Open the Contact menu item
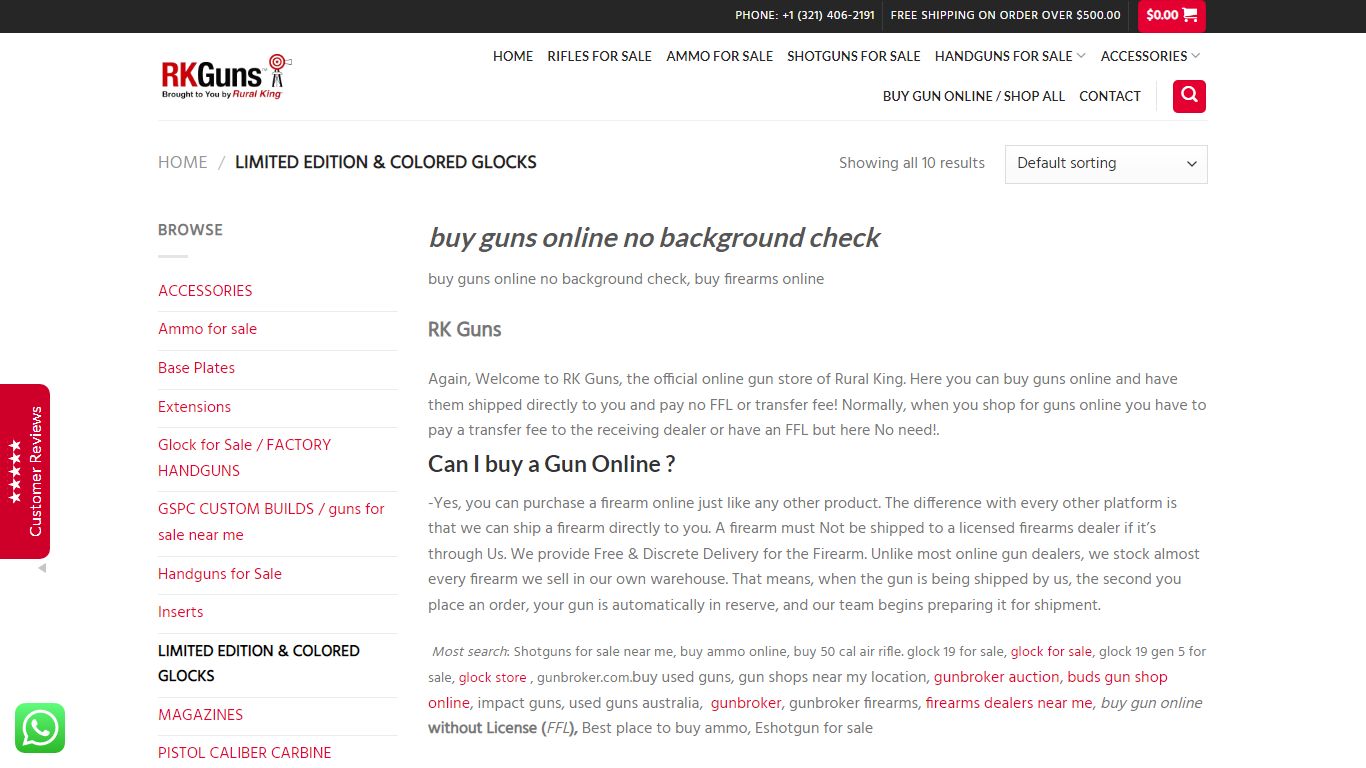This screenshot has height=768, width=1366. pos(1110,96)
